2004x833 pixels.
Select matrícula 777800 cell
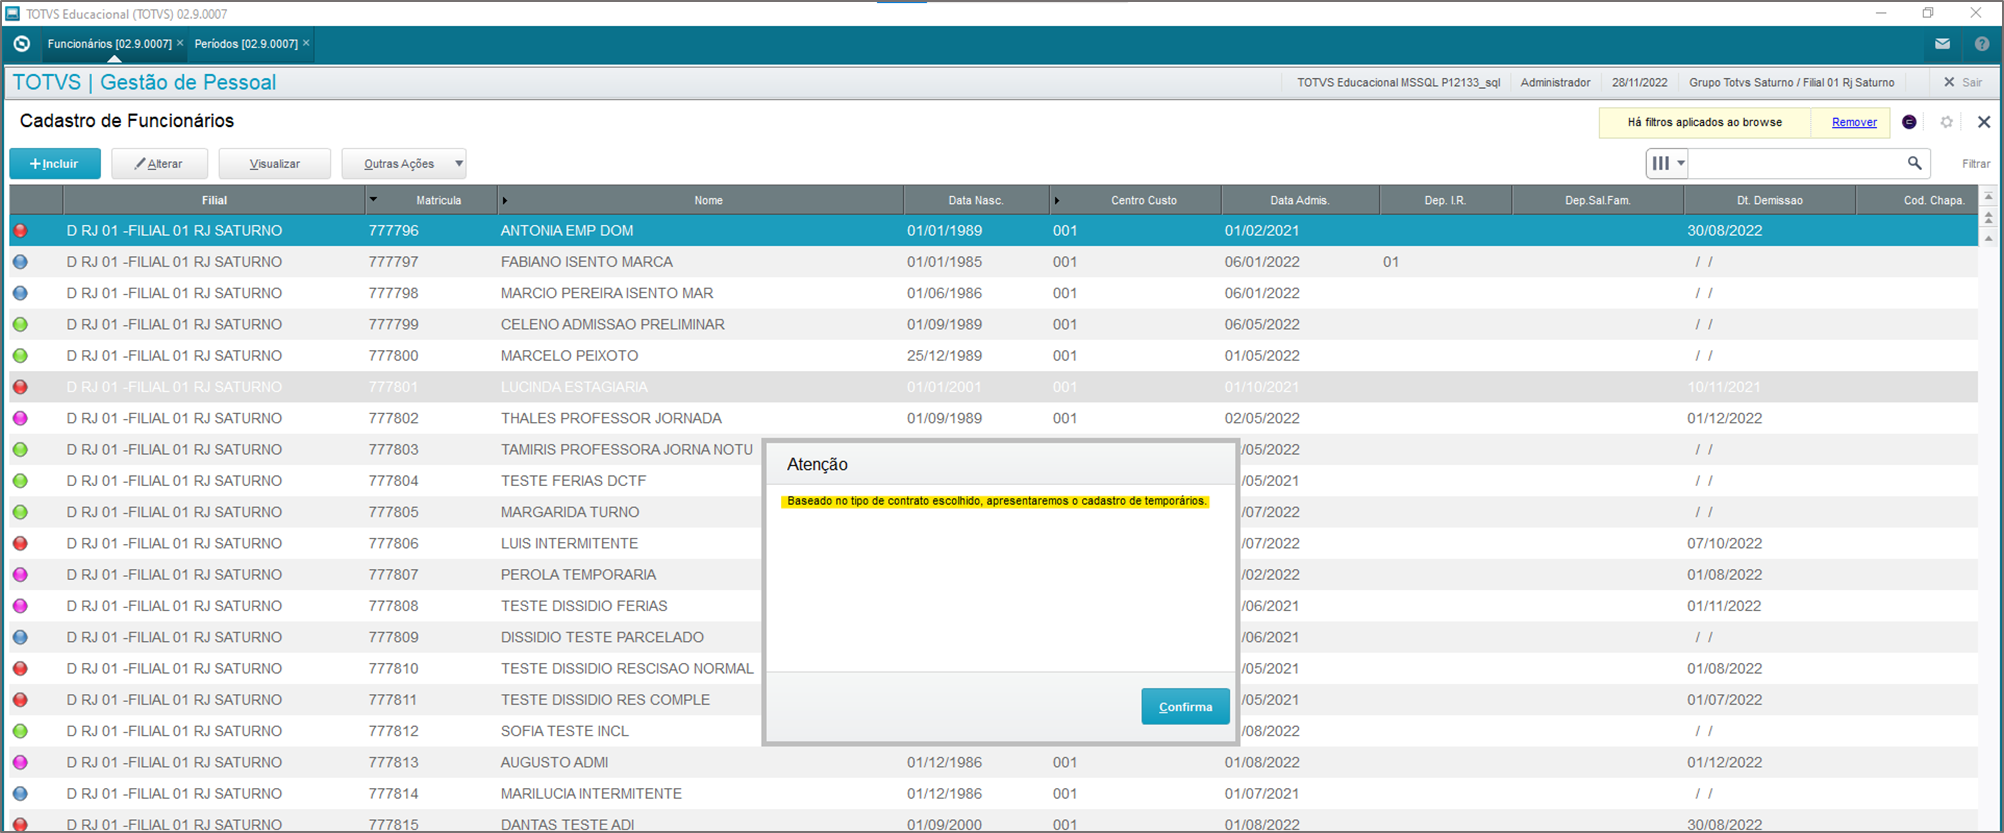pos(393,356)
